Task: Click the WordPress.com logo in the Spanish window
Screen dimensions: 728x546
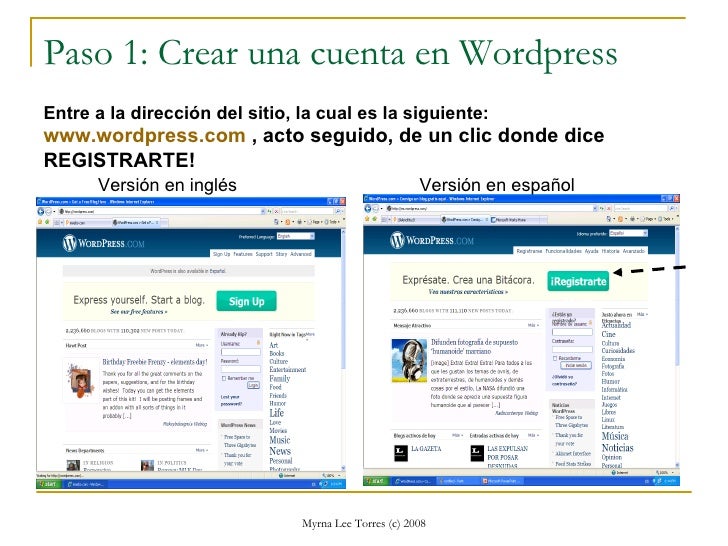Action: tap(432, 240)
